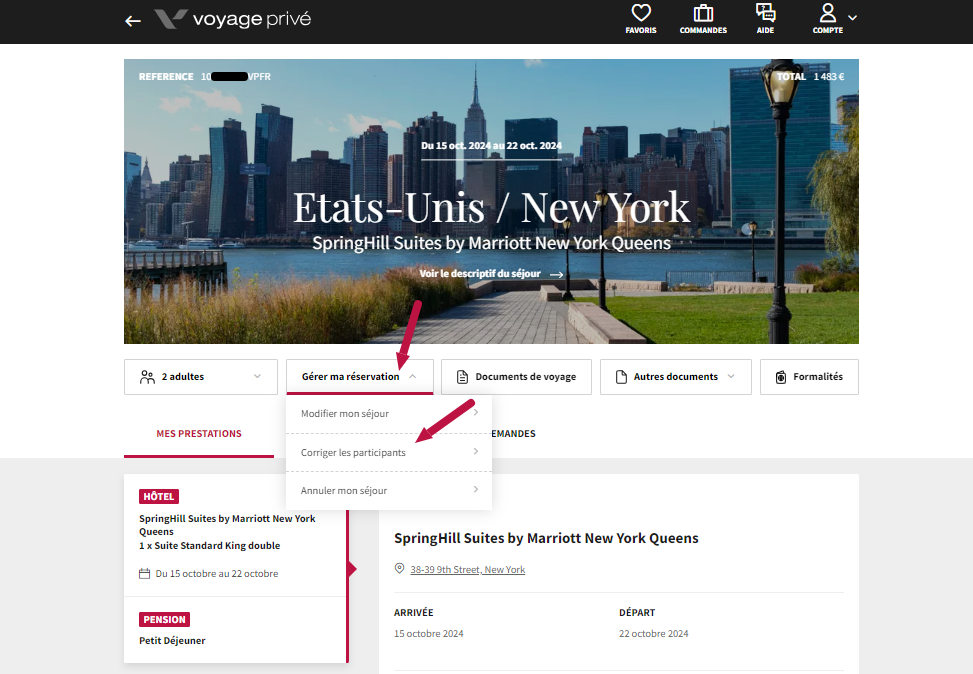The image size is (973, 674).
Task: Click the SpringHill Suites detail heading
Action: point(546,538)
